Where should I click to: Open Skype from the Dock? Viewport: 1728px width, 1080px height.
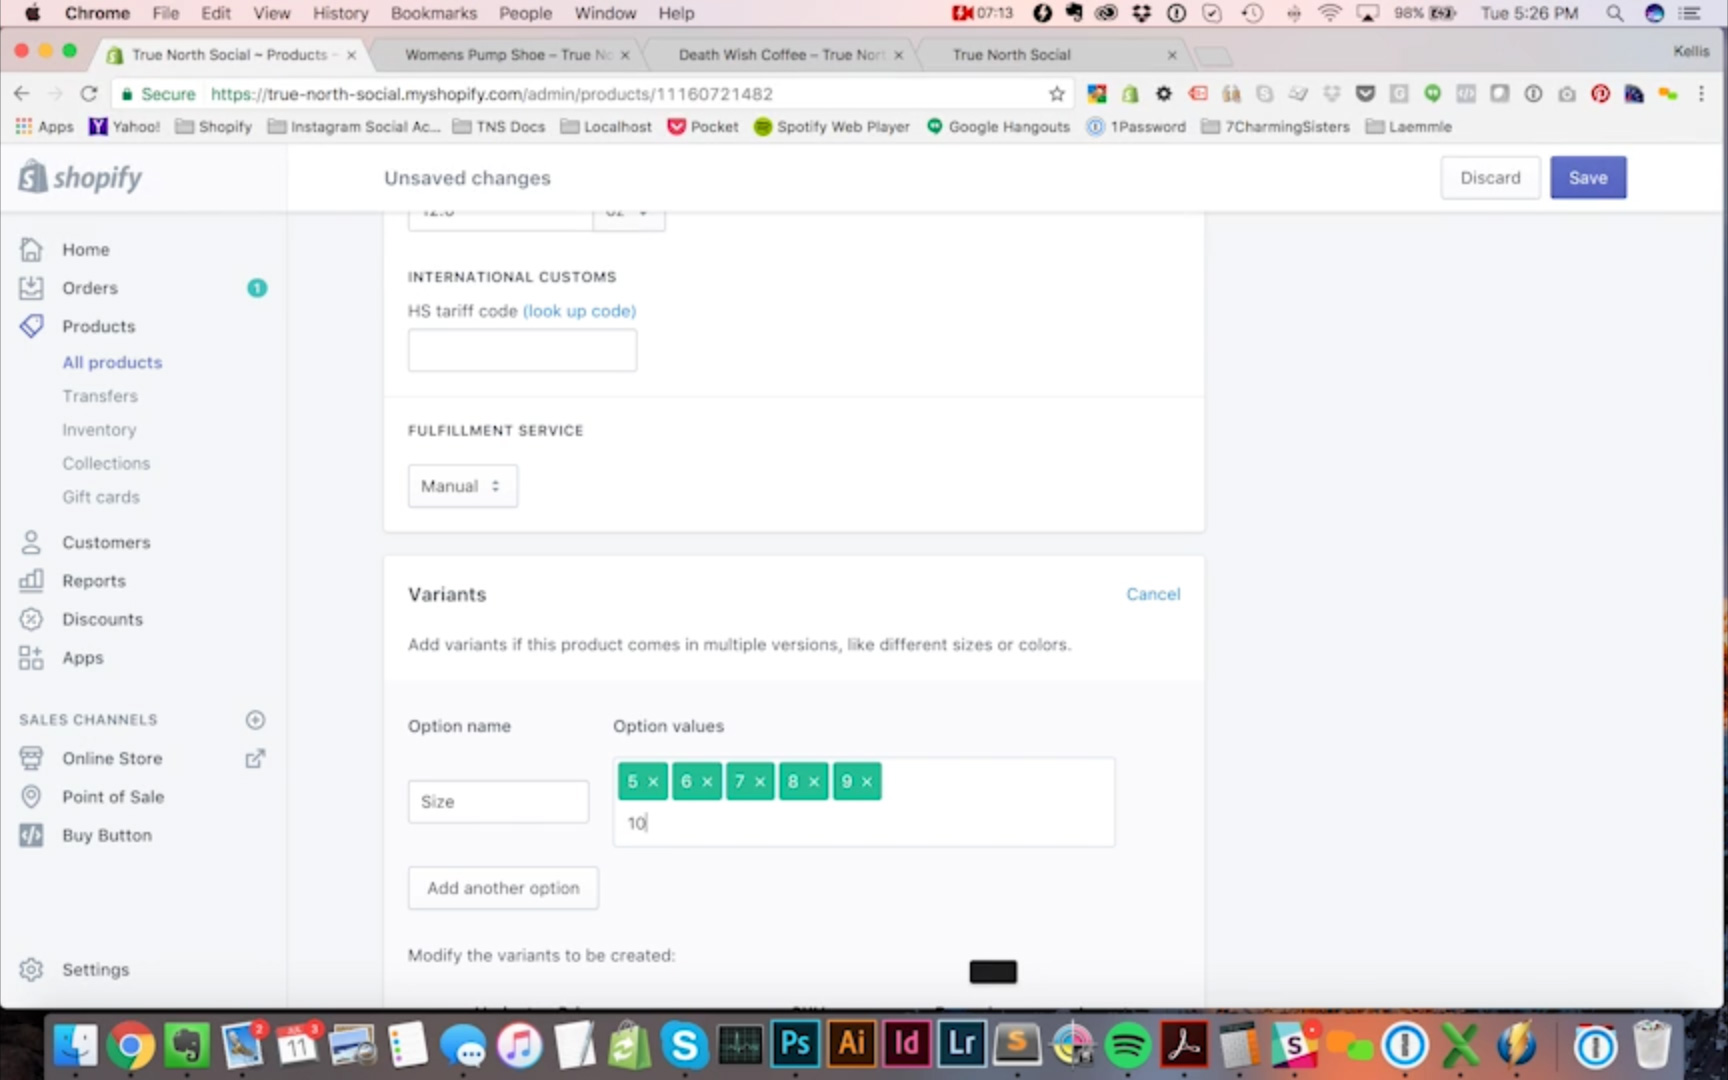coord(684,1046)
